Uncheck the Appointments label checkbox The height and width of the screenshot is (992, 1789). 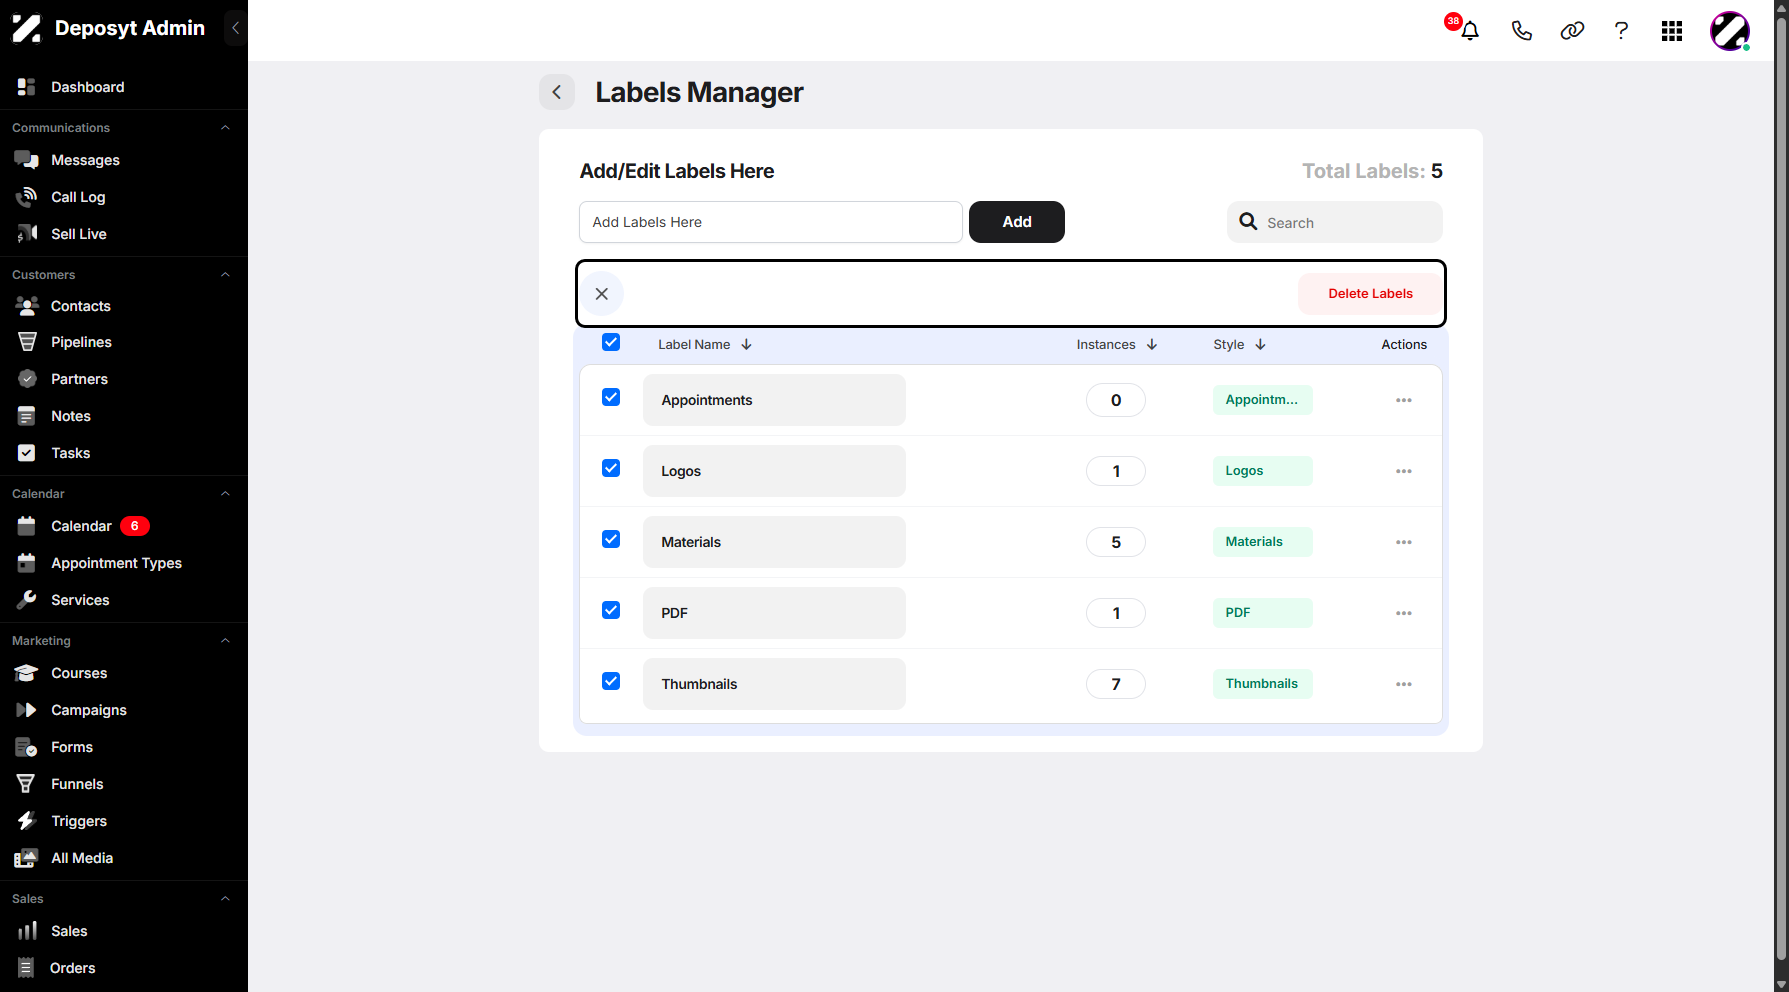[x=611, y=398]
